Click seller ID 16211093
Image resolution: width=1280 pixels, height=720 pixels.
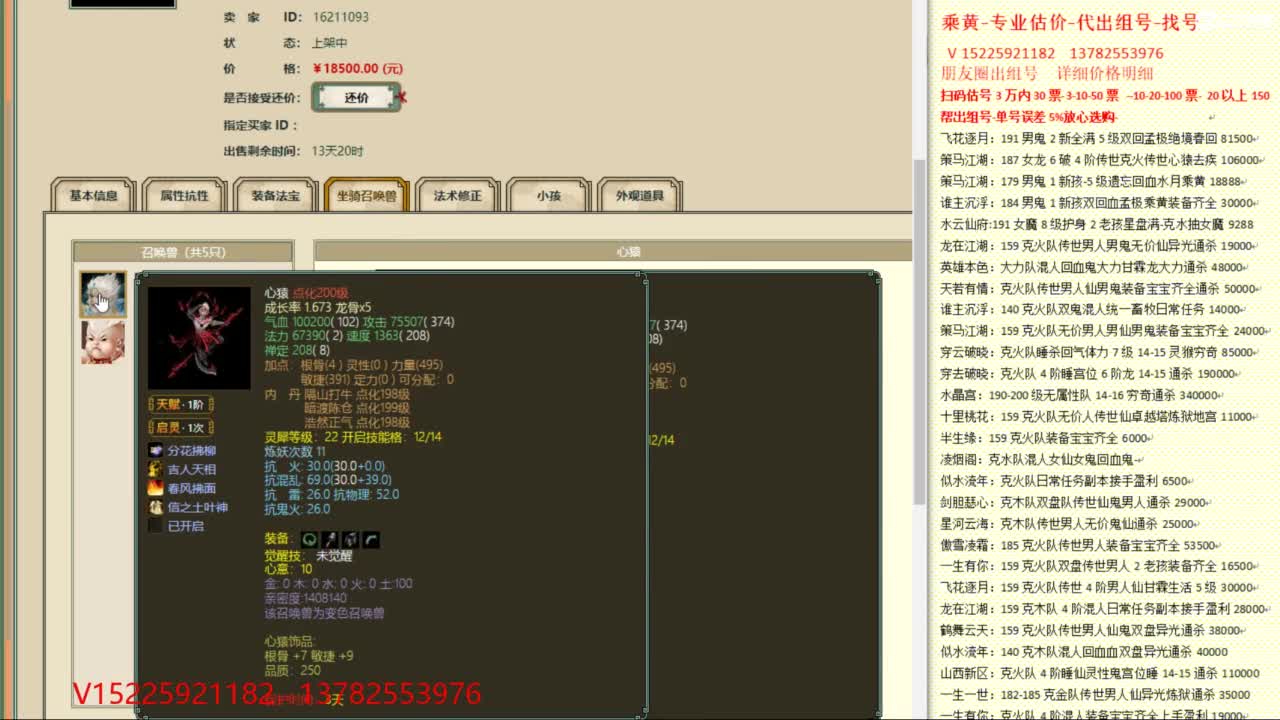[x=340, y=17]
